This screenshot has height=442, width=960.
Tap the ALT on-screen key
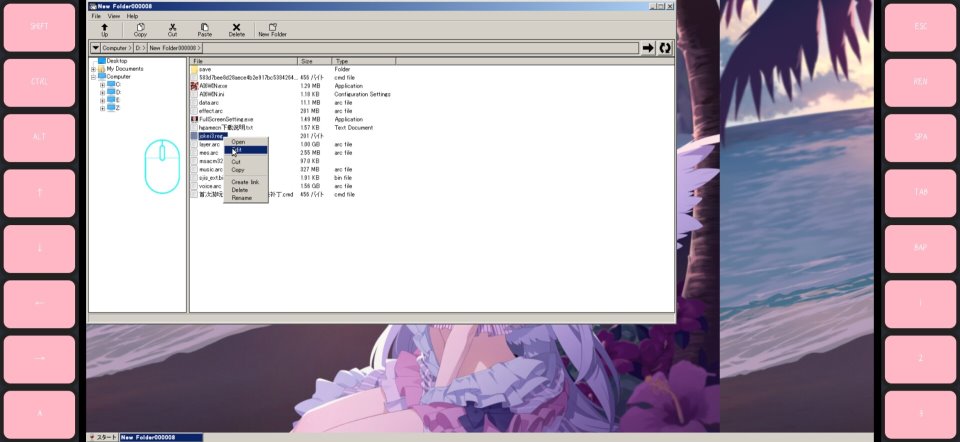pyautogui.click(x=39, y=137)
